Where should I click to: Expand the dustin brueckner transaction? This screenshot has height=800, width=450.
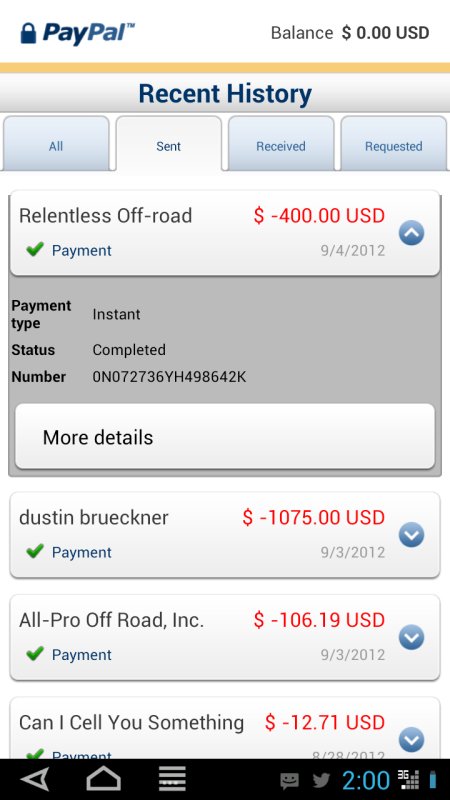[411, 535]
